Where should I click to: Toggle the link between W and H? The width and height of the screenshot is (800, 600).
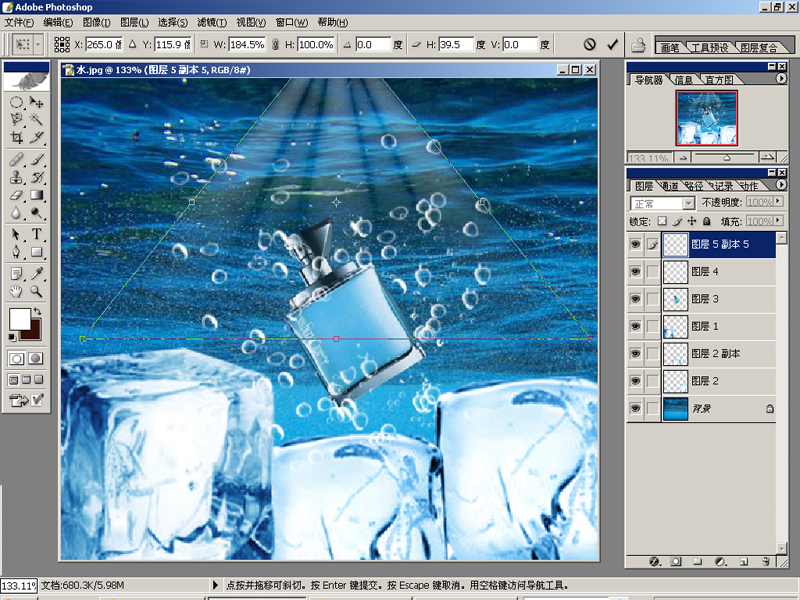tap(275, 44)
